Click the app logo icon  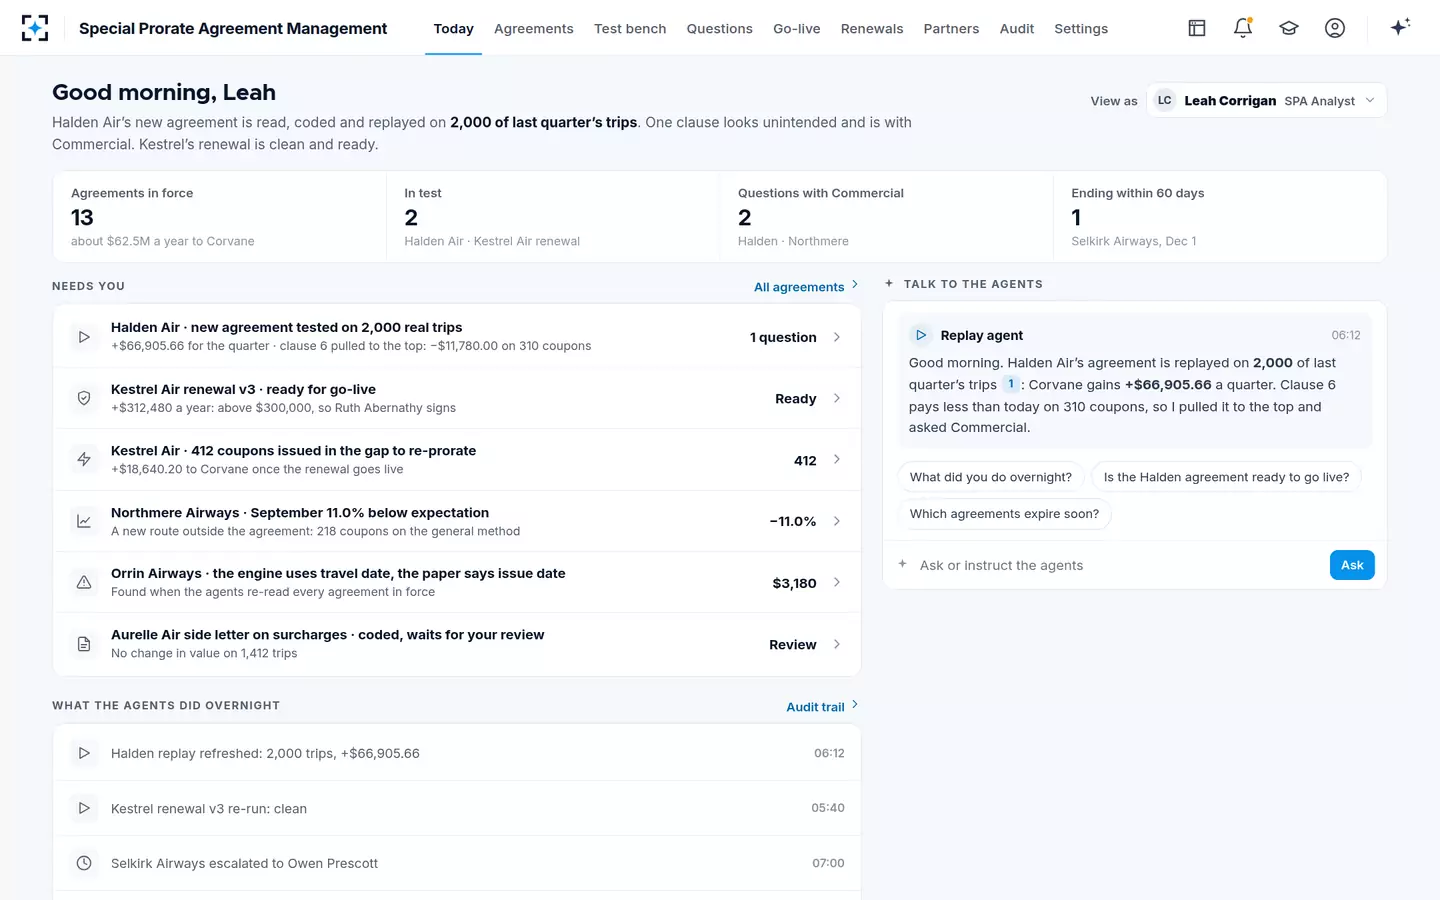pyautogui.click(x=35, y=28)
